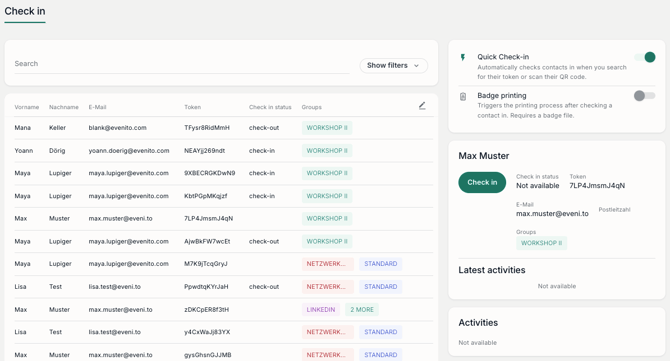This screenshot has width=670, height=361.
Task: Click the Check in status column header
Action: pyautogui.click(x=270, y=107)
